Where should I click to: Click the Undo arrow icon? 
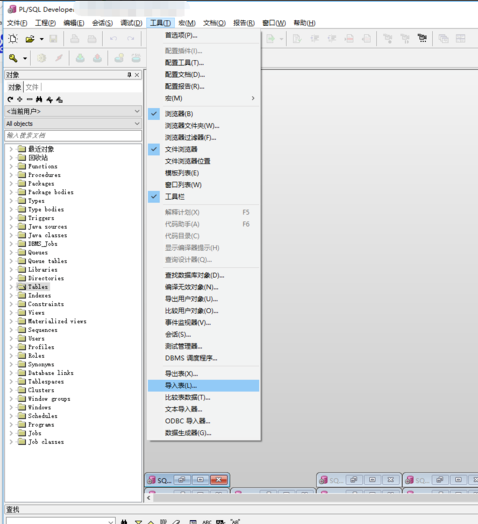coord(114,39)
